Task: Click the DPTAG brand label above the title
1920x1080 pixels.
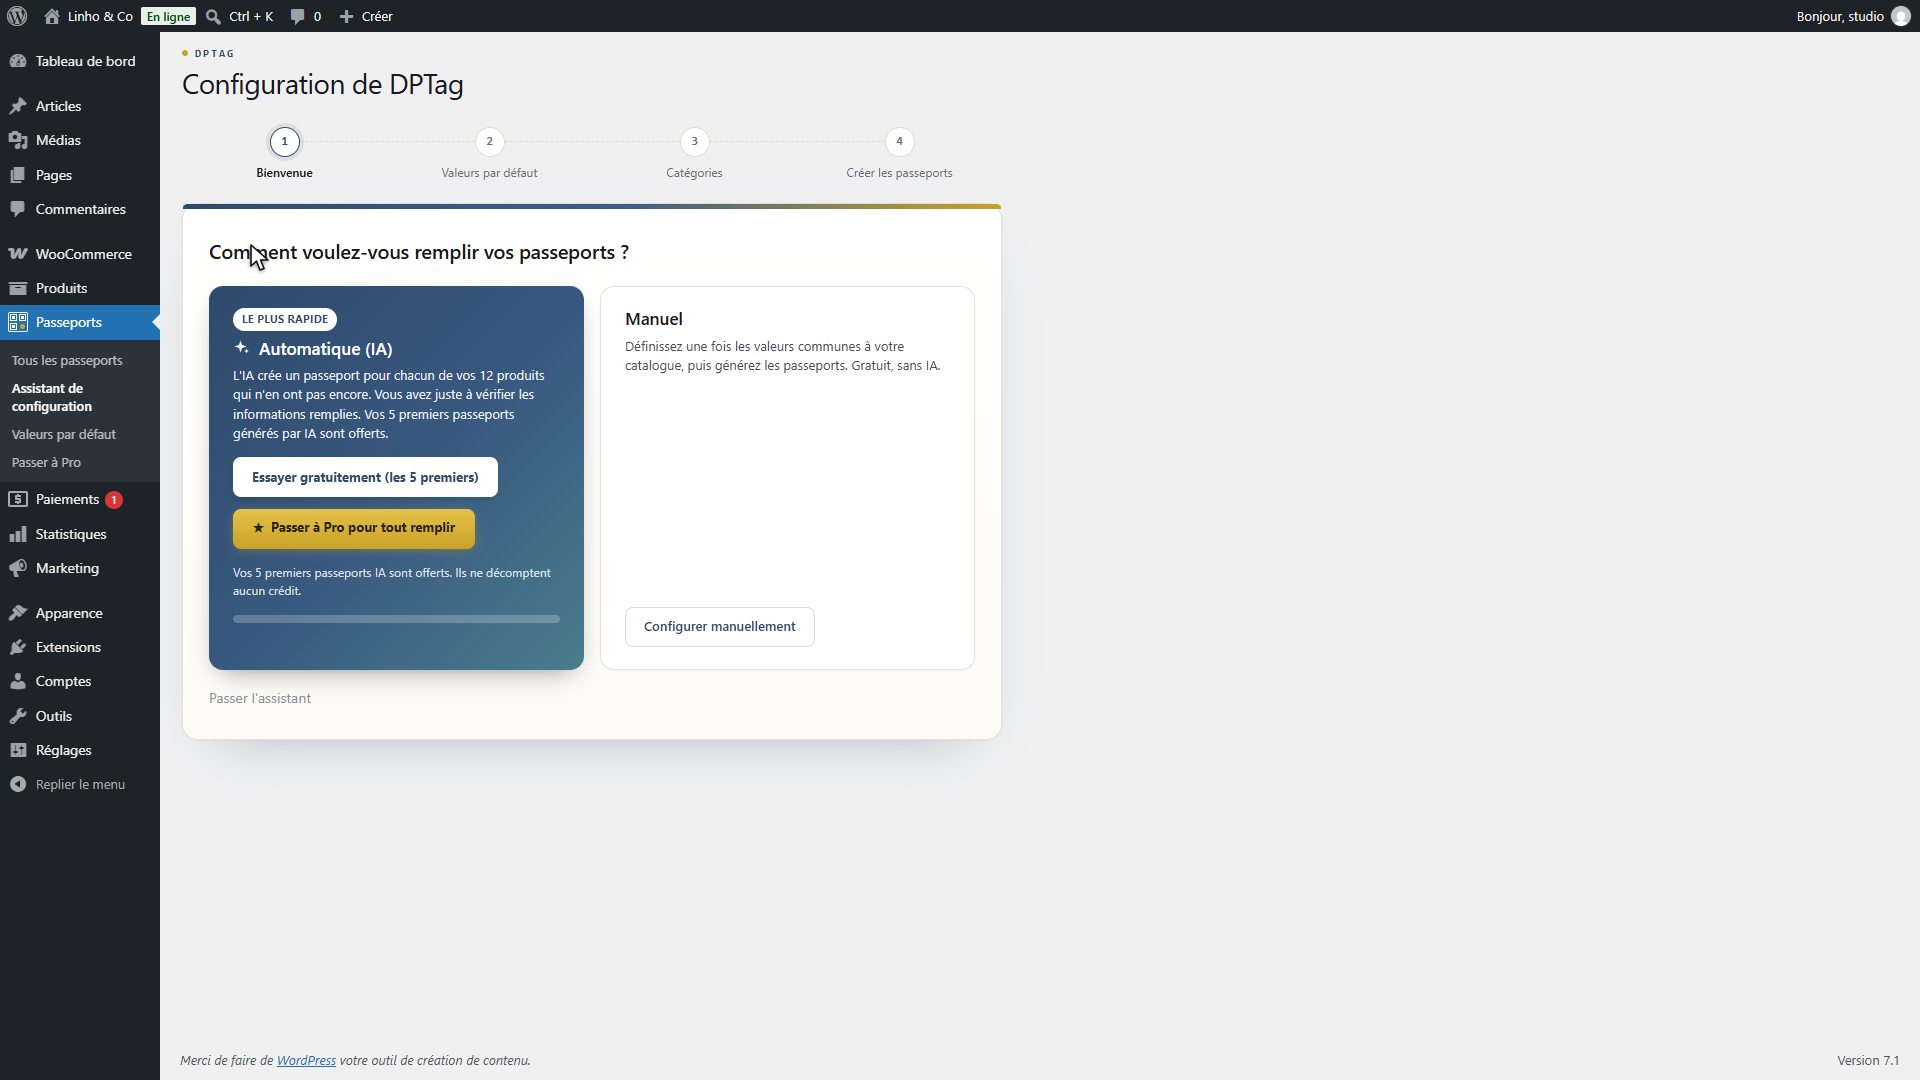Action: (214, 54)
